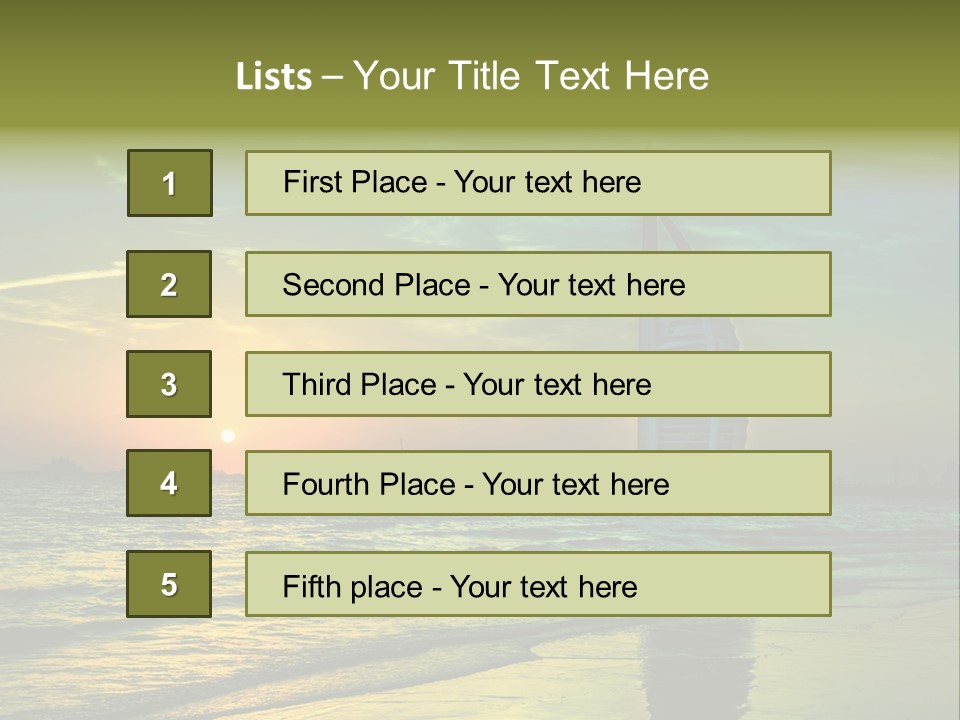The width and height of the screenshot is (960, 720).
Task: Click the word 'Fifth' in list item five
Action: pyautogui.click(x=312, y=586)
